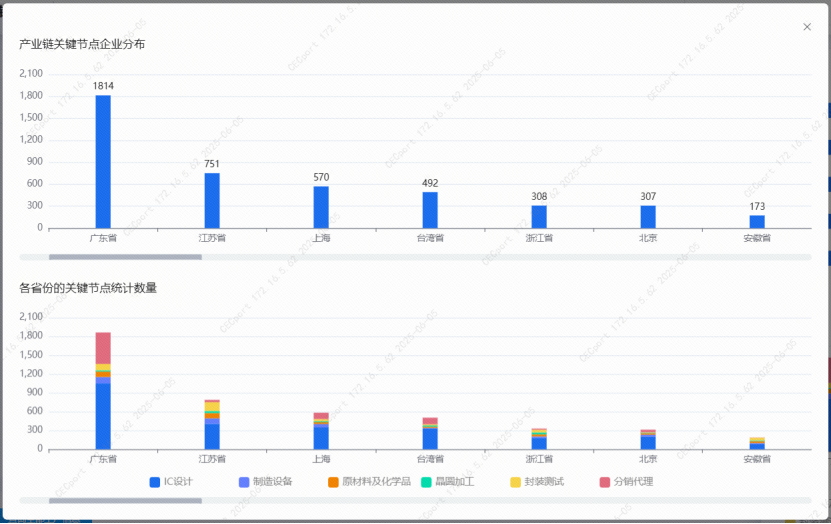Click the 江苏省 axis label in bottom chart
This screenshot has width=831, height=524.
pyautogui.click(x=212, y=459)
